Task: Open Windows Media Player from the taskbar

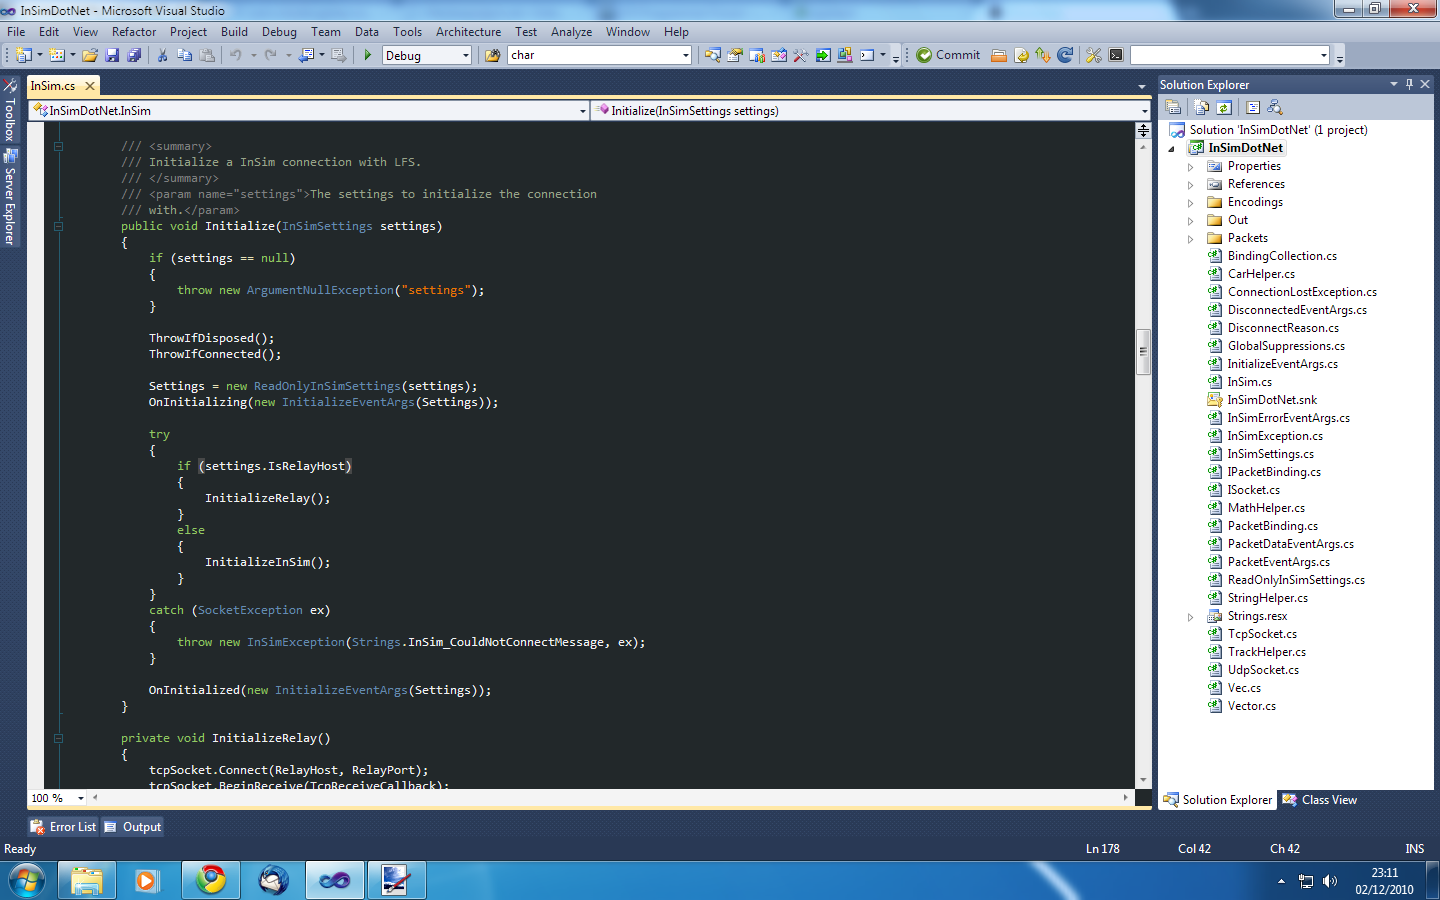Action: (x=148, y=880)
